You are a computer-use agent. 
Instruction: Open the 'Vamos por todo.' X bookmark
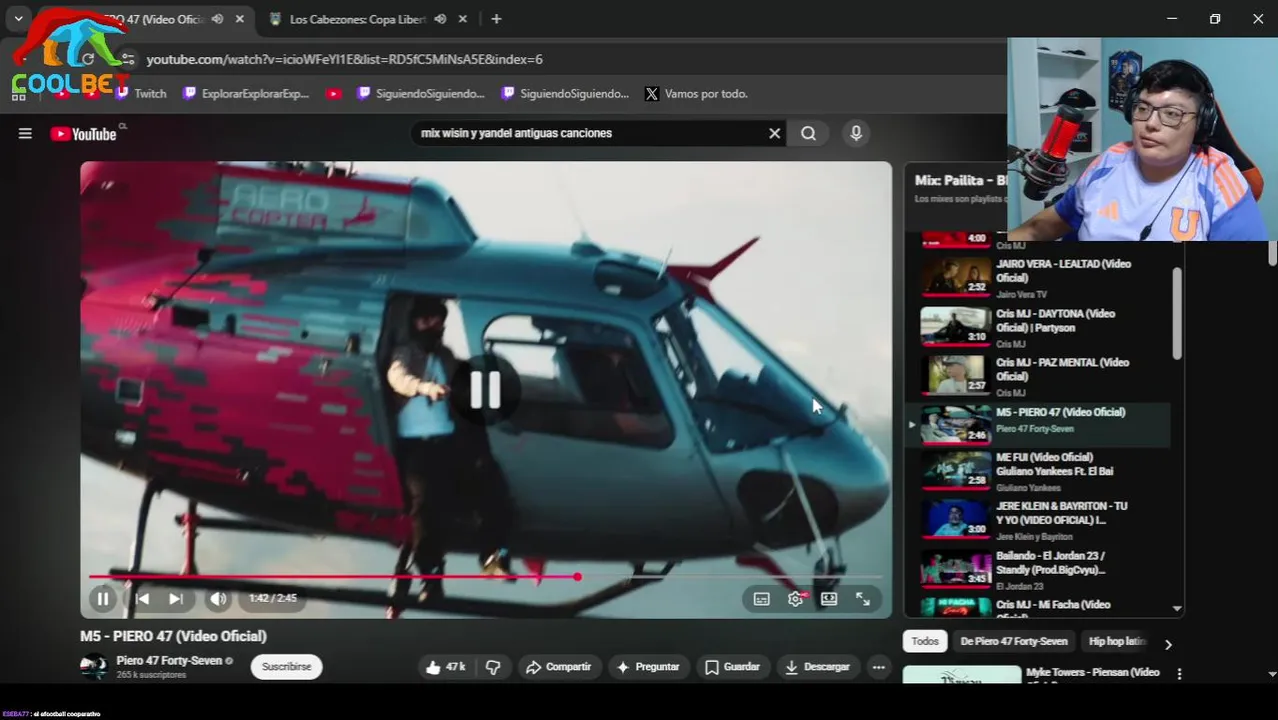coord(696,93)
